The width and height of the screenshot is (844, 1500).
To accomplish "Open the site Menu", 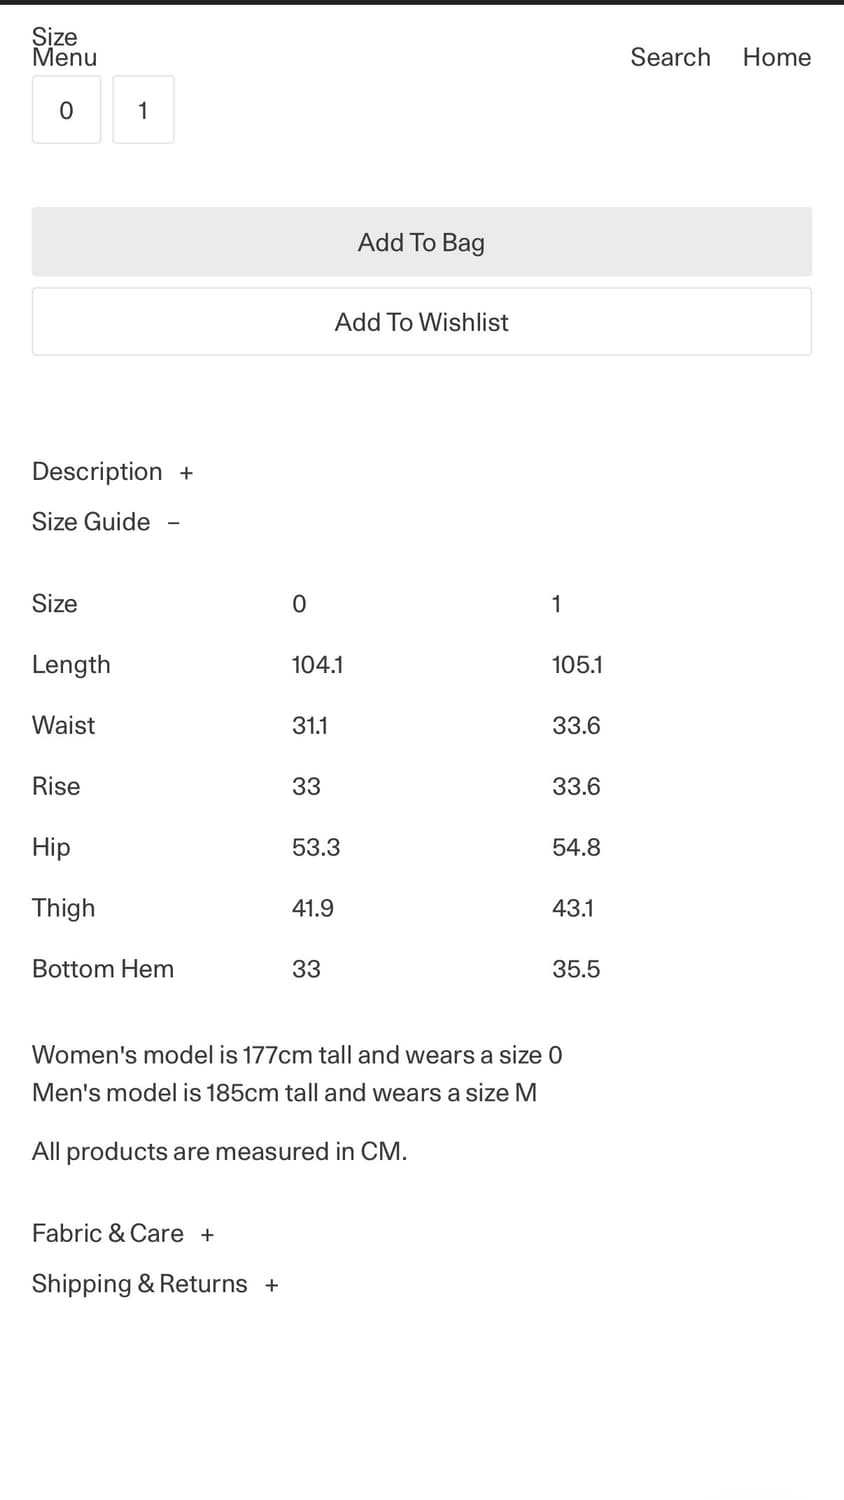I will [63, 58].
